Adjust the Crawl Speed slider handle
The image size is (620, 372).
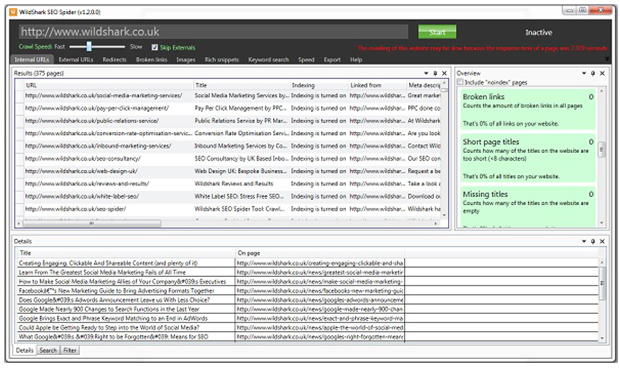tap(89, 47)
